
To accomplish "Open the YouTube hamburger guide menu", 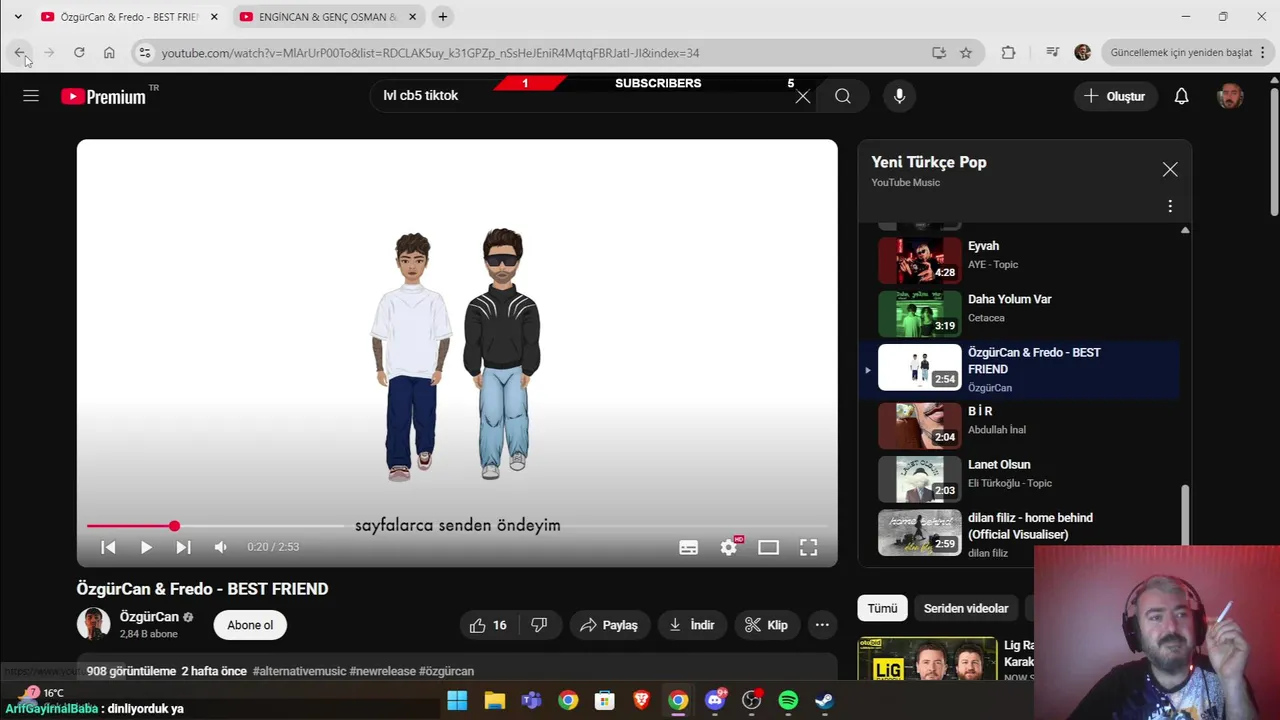I will 31,96.
